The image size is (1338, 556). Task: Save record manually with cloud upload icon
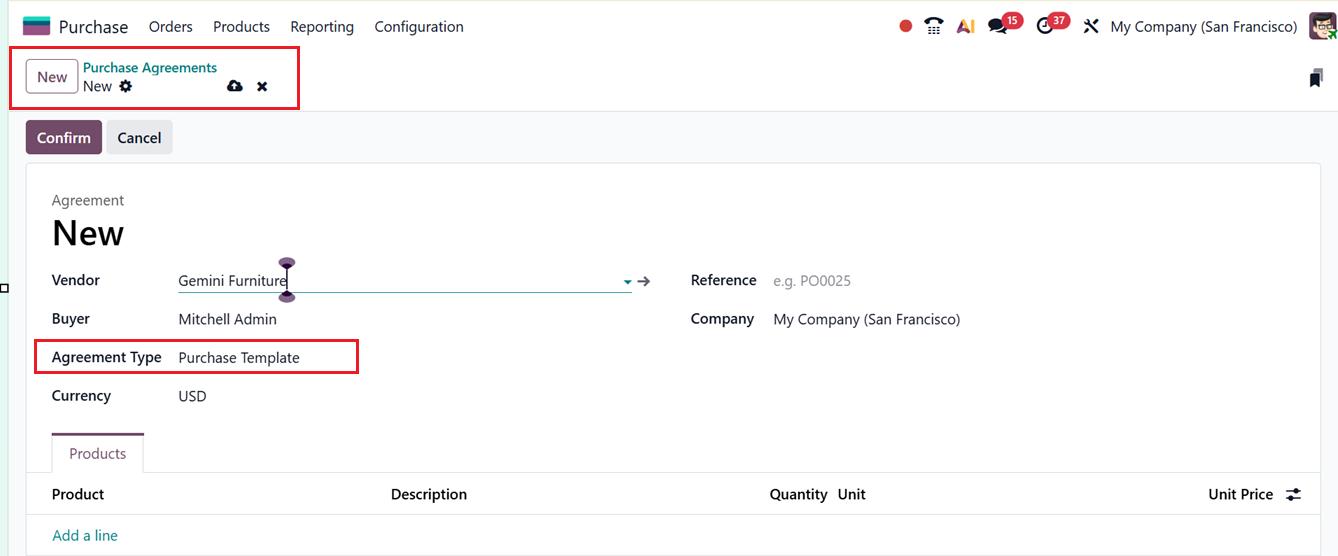coord(235,87)
